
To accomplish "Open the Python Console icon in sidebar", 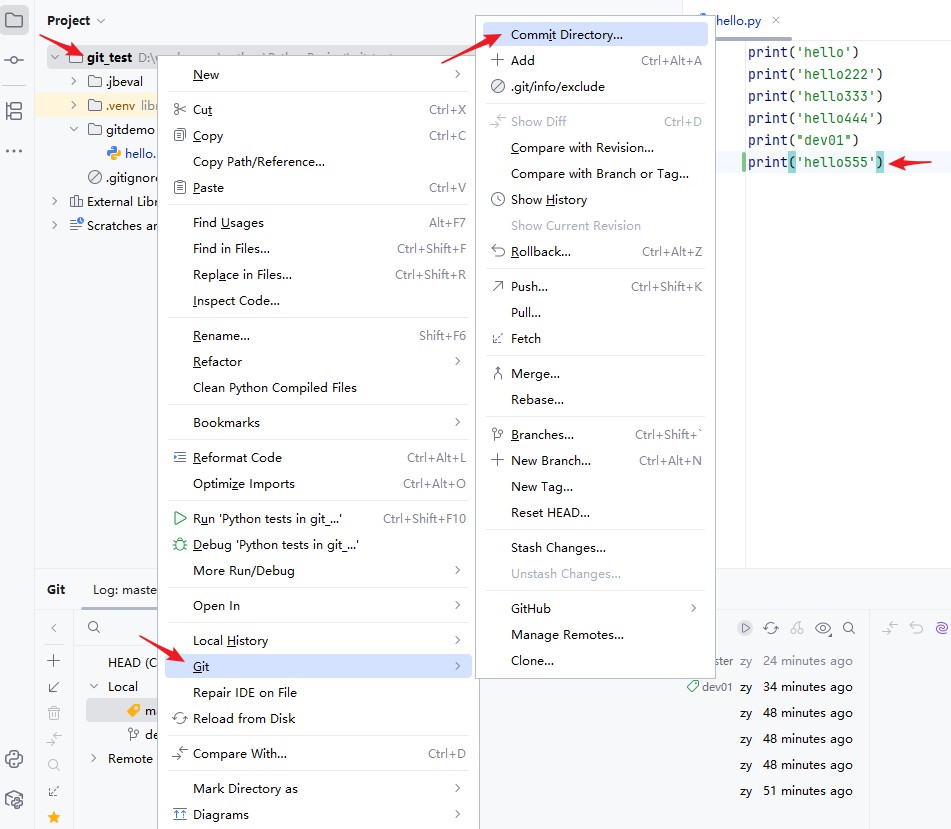I will pos(14,759).
